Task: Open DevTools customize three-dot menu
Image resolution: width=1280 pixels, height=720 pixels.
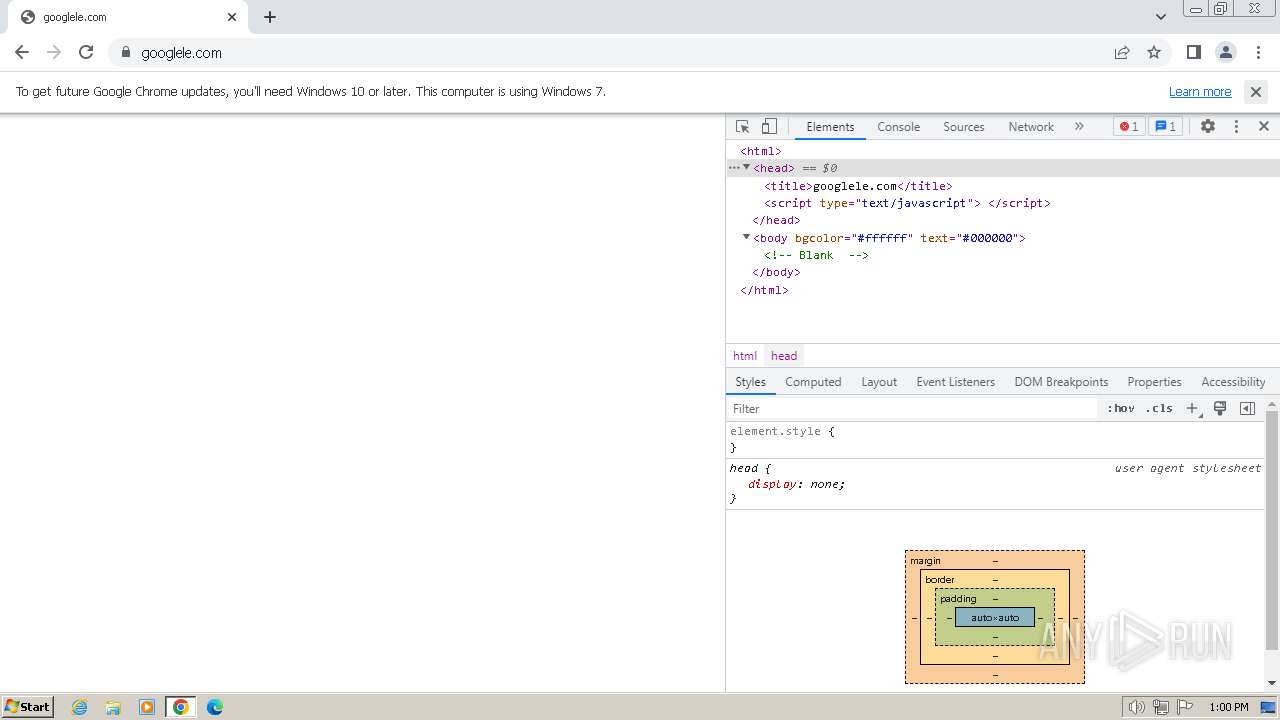Action: pos(1236,127)
